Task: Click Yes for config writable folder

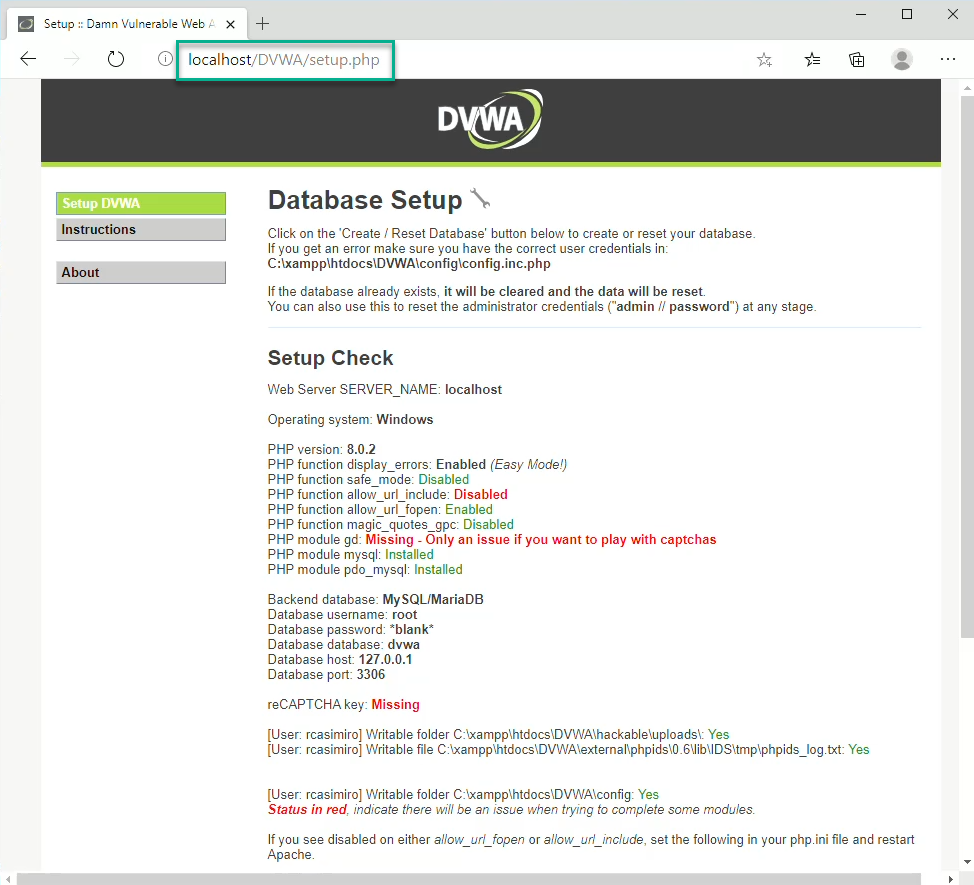Action: [649, 794]
